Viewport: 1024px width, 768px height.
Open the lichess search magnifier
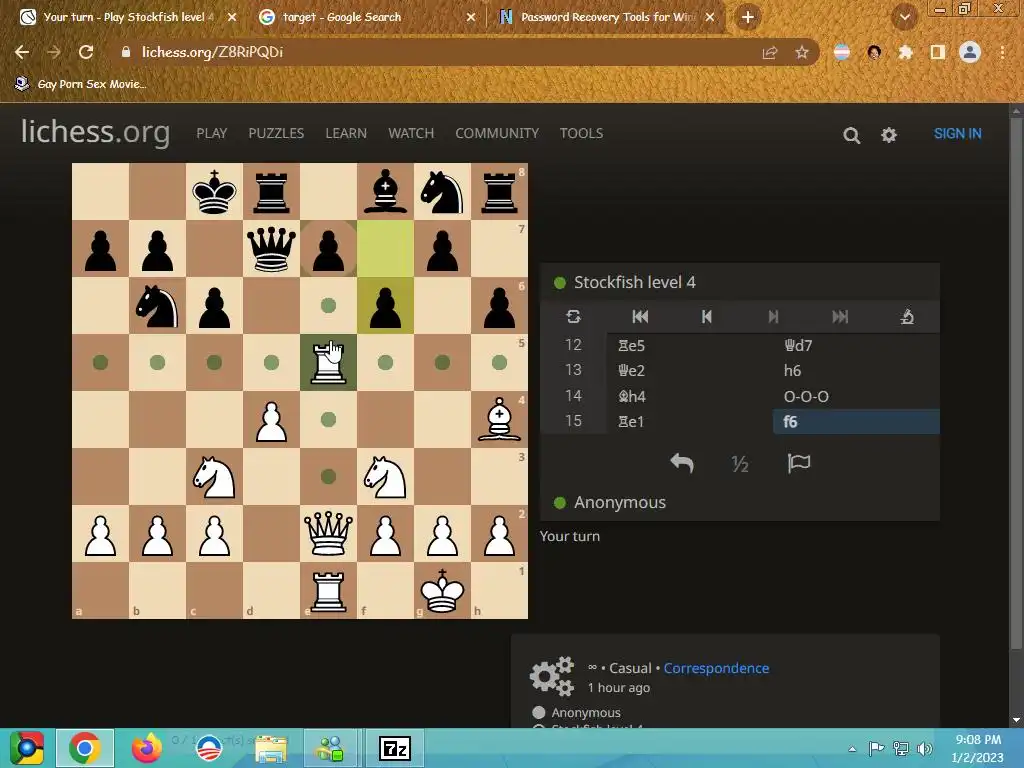(x=851, y=135)
